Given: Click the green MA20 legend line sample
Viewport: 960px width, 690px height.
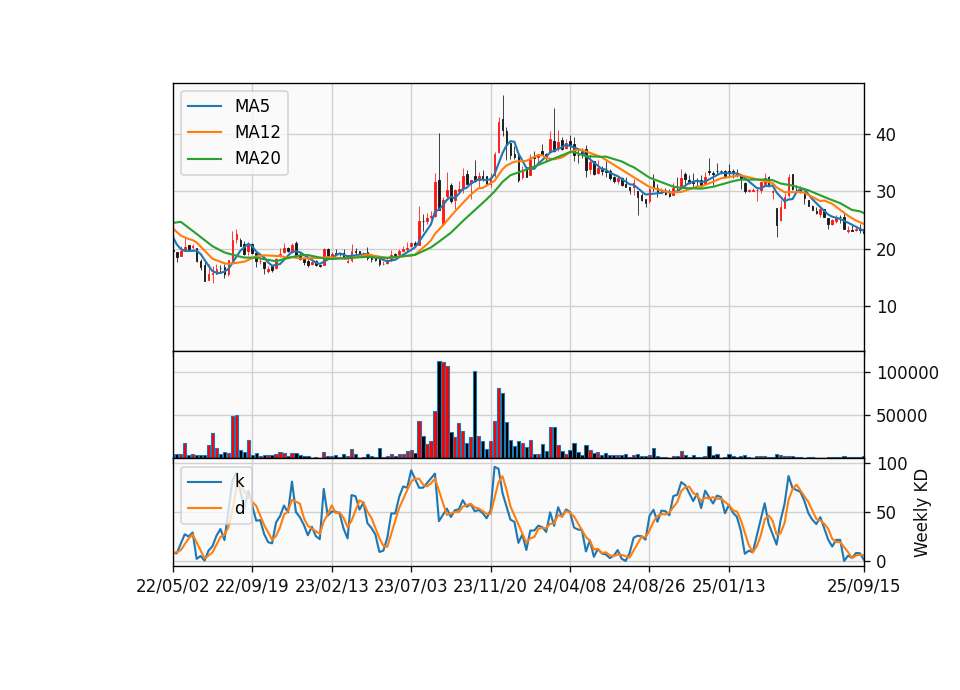Looking at the screenshot, I should tap(204, 159).
